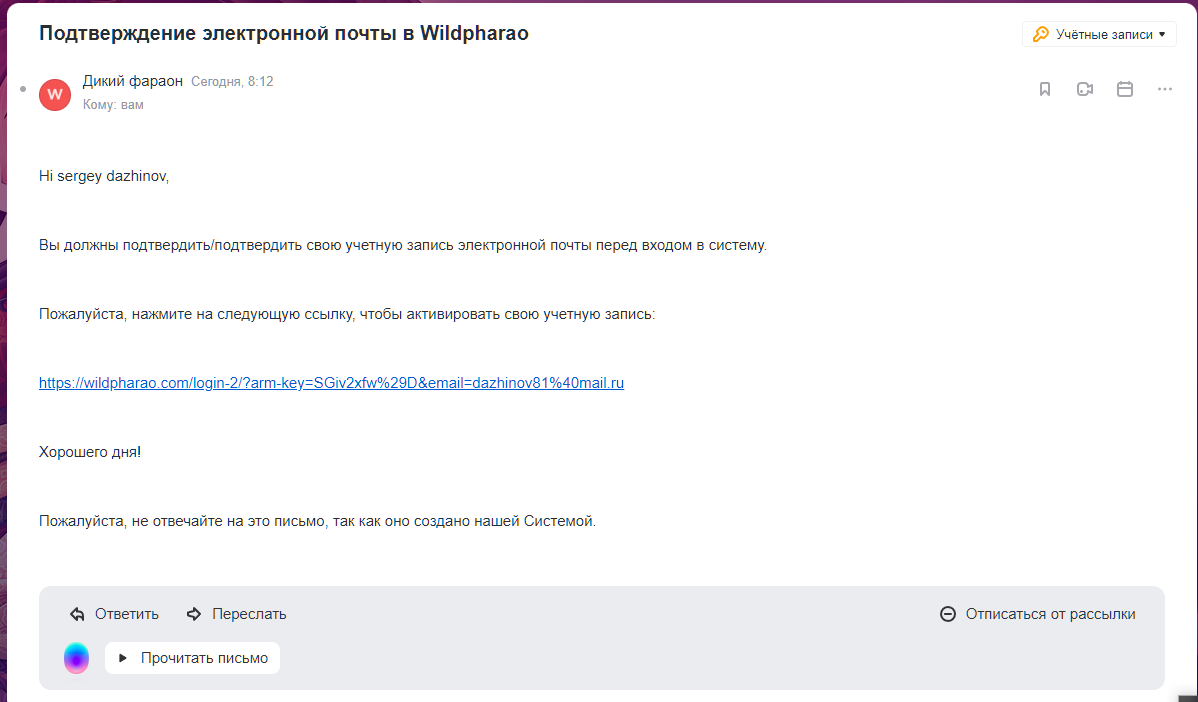This screenshot has height=702, width=1198.
Task: Click sender name Дикий фараон
Action: tap(133, 81)
